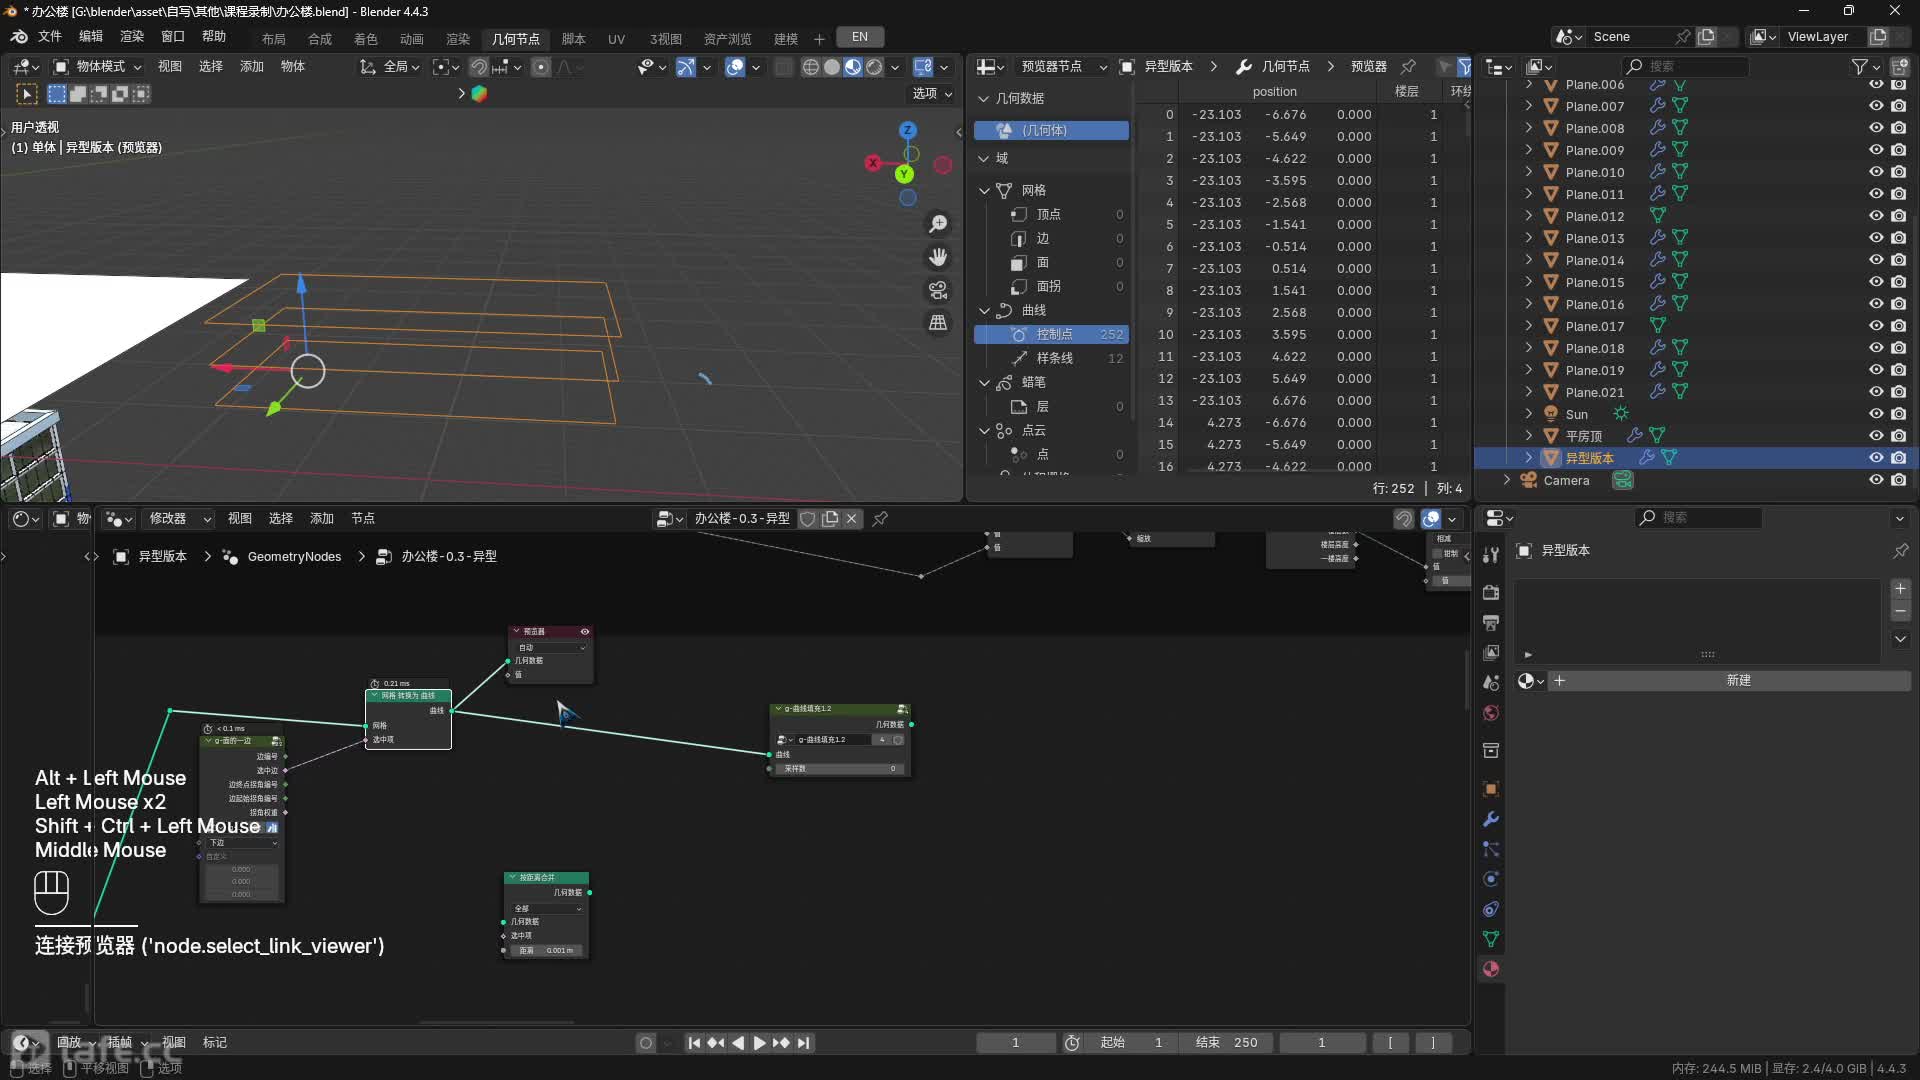1920x1080 pixels.
Task: Play the timeline animation
Action: point(759,1043)
